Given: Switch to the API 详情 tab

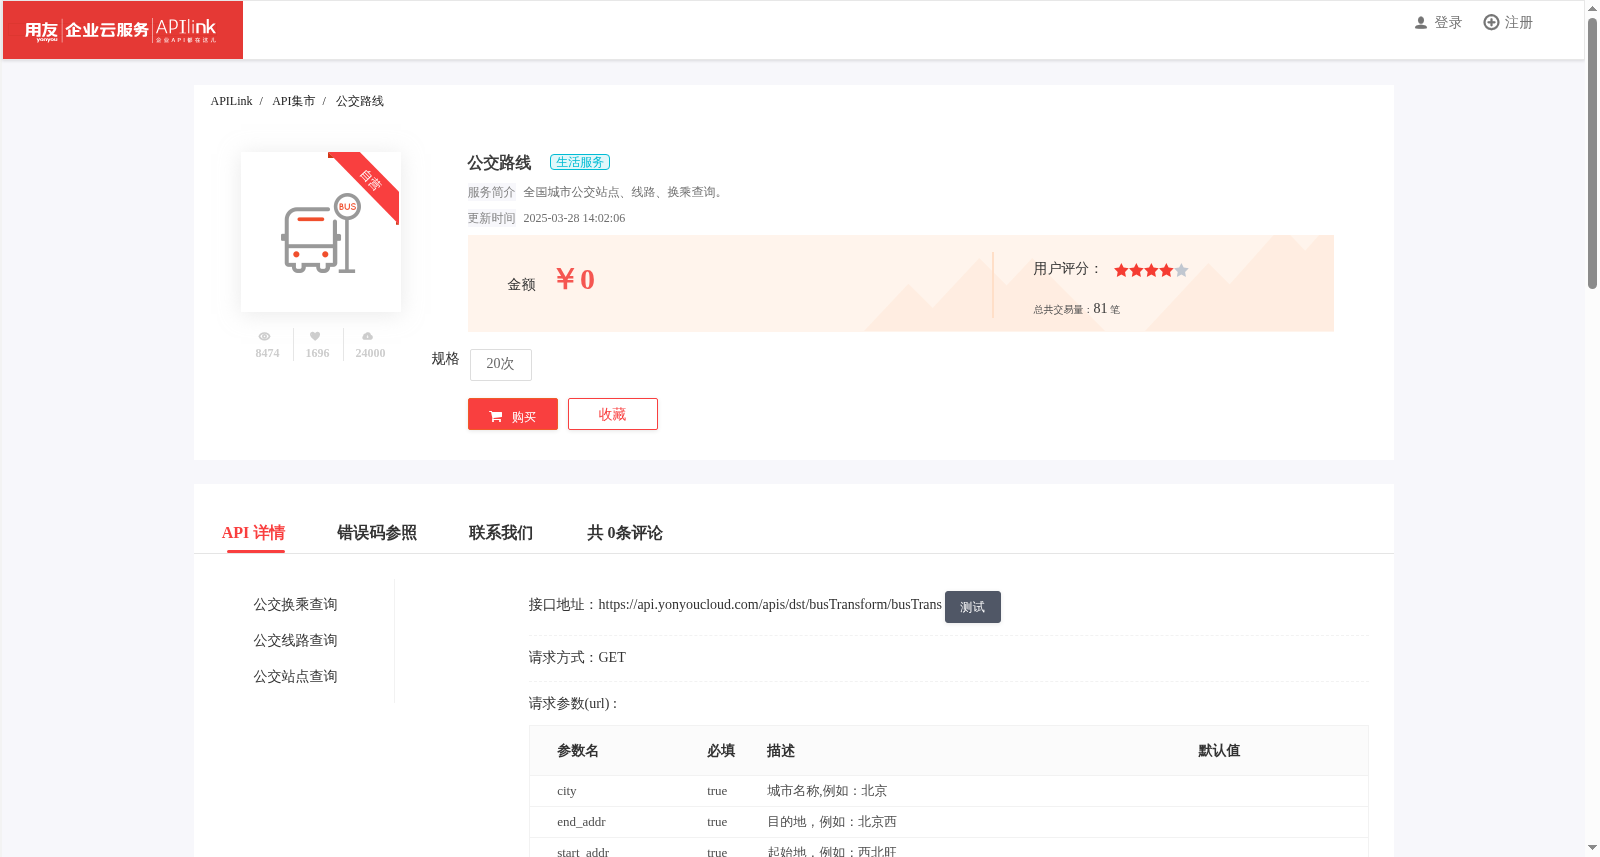Looking at the screenshot, I should [254, 533].
